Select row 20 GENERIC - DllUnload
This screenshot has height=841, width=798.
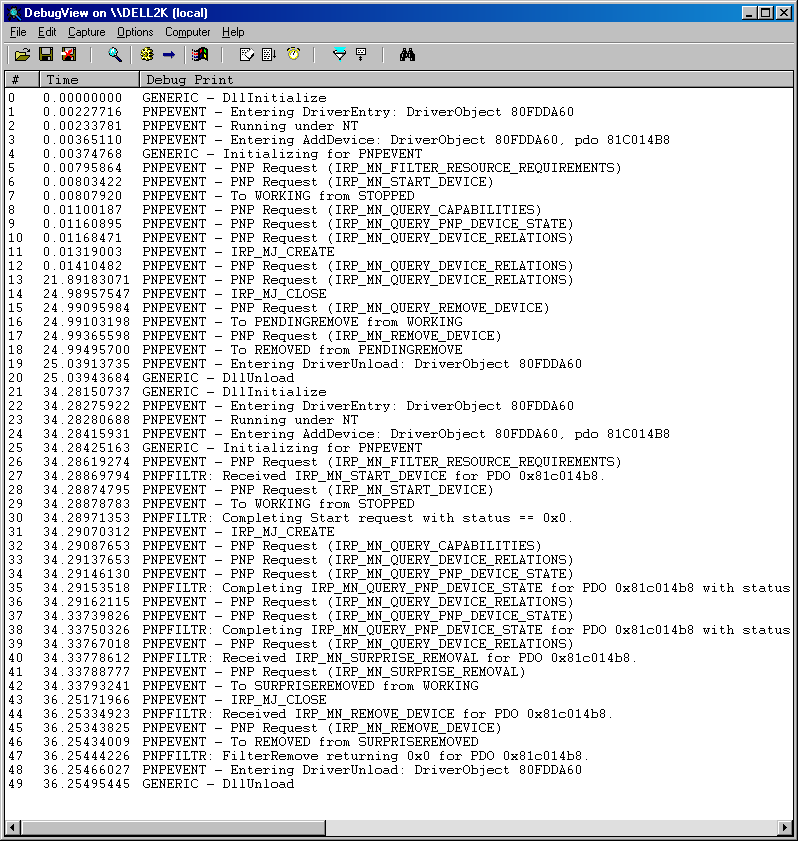(399, 378)
